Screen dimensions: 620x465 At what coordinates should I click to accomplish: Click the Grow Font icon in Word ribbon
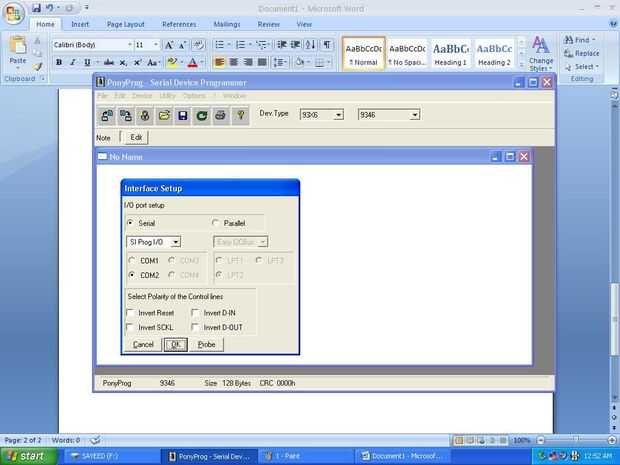tap(169, 45)
